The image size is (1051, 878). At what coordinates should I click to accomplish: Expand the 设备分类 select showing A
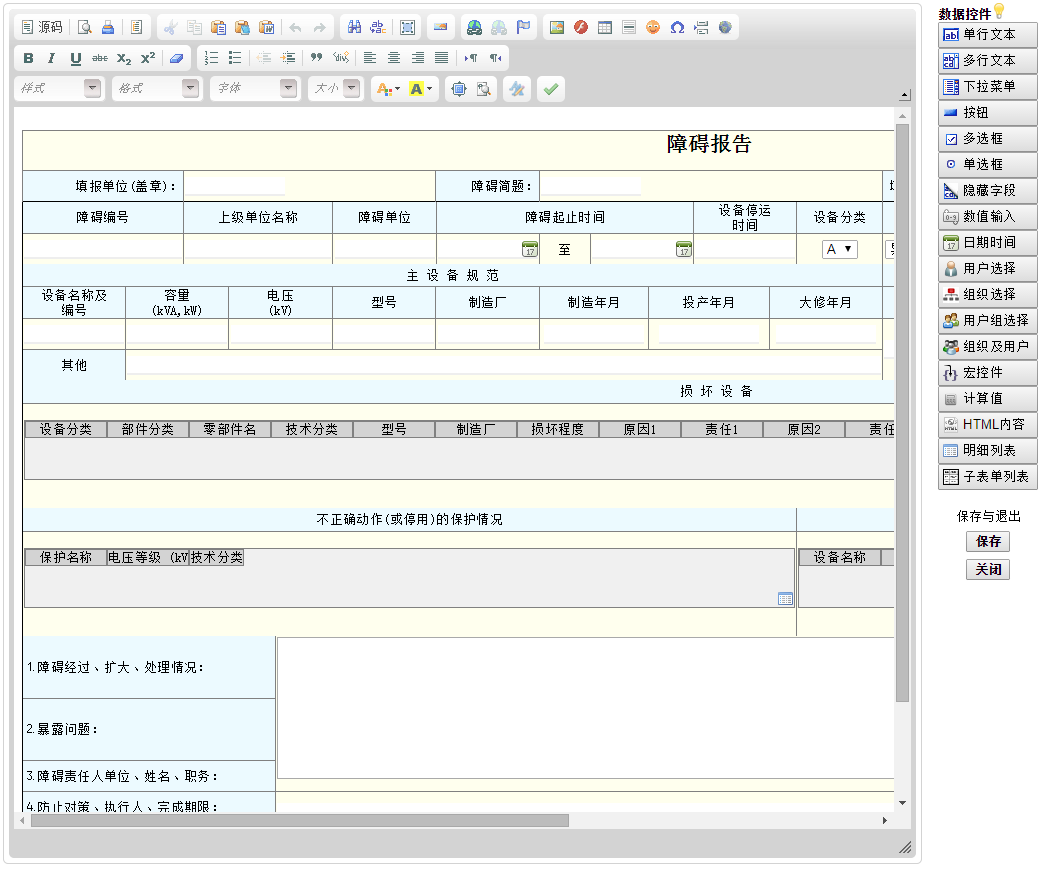pyautogui.click(x=839, y=250)
